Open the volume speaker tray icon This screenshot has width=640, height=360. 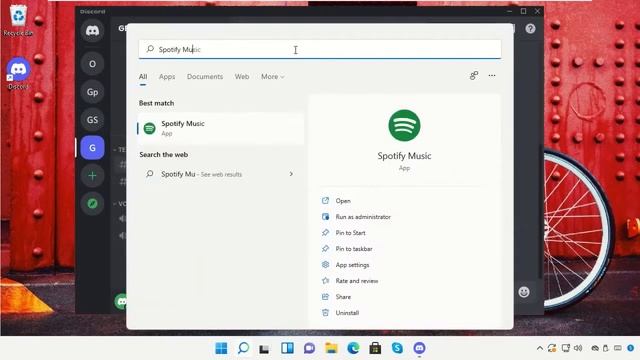pos(578,348)
